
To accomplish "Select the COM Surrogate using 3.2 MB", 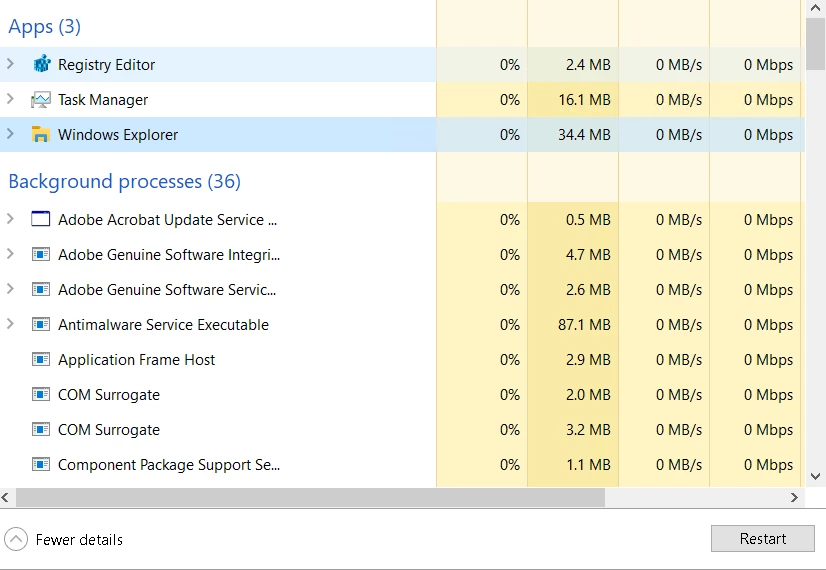I will pyautogui.click(x=109, y=430).
